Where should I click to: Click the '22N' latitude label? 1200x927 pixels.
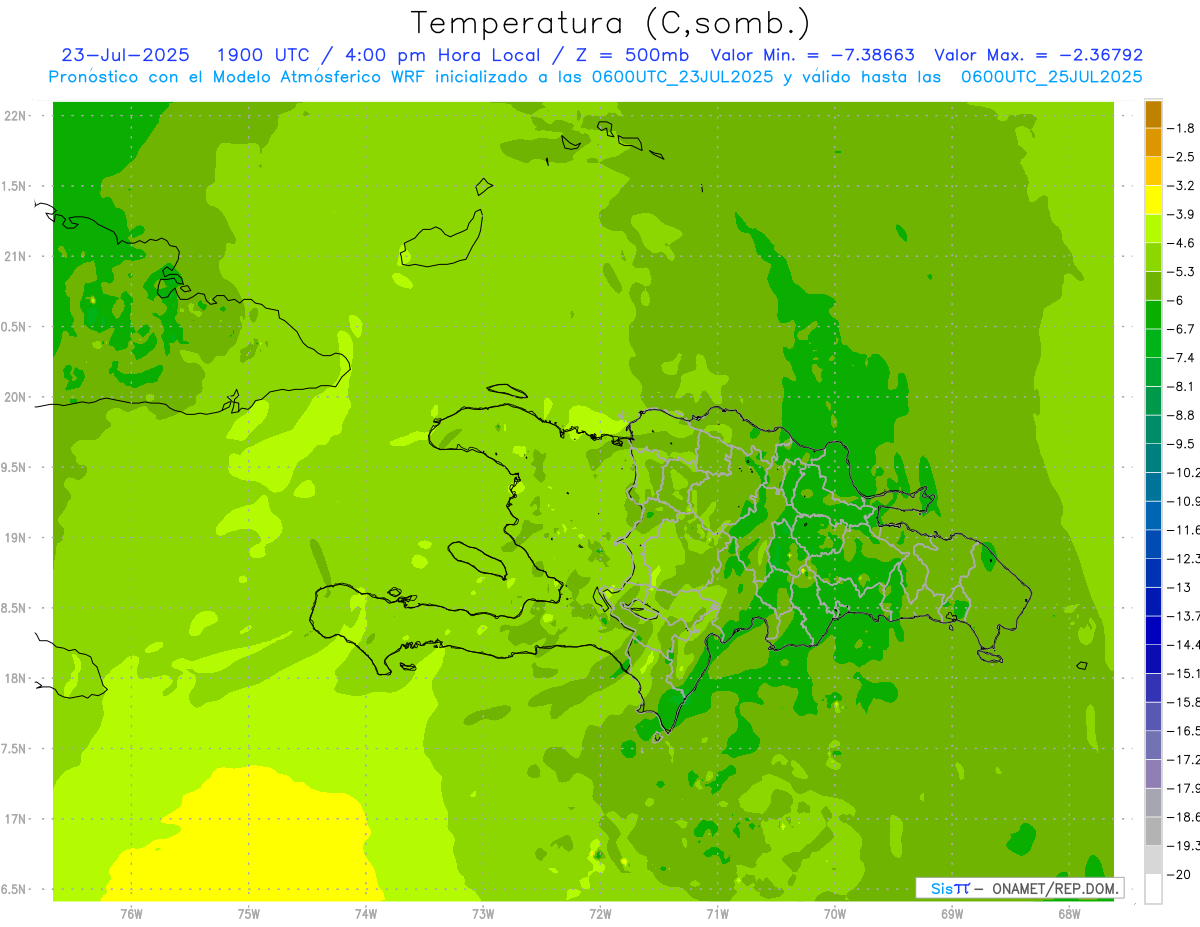point(17,115)
